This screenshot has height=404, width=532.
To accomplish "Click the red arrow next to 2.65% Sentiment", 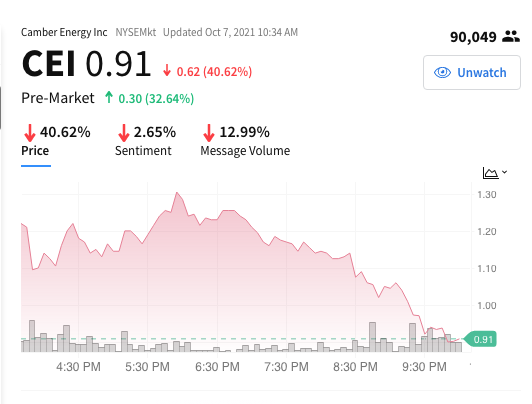I will coord(124,133).
